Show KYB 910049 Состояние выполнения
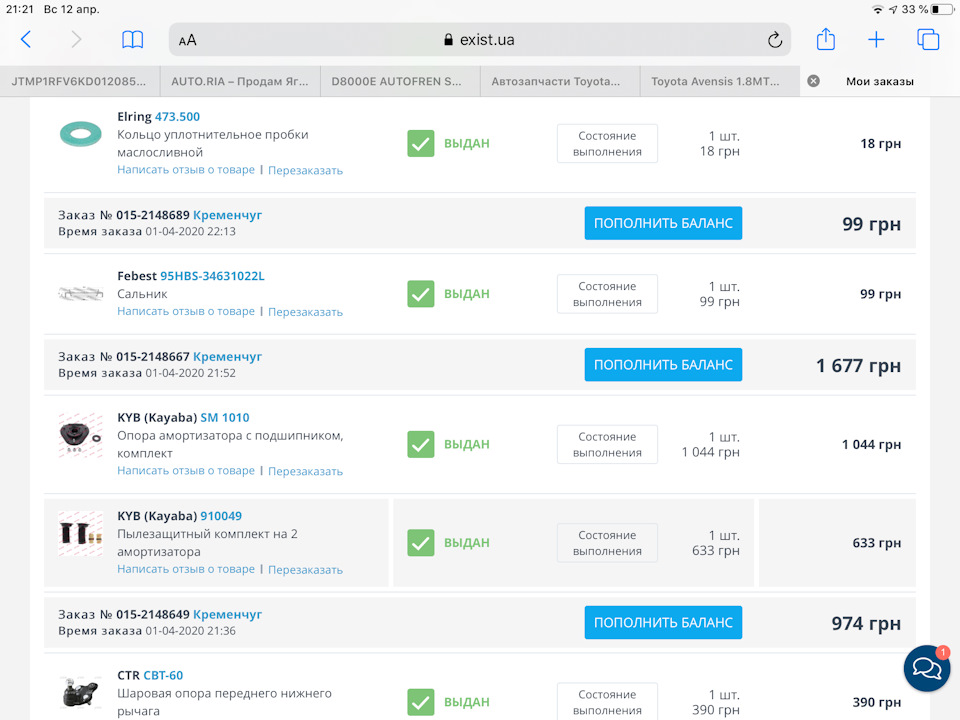Image resolution: width=960 pixels, height=720 pixels. (607, 543)
